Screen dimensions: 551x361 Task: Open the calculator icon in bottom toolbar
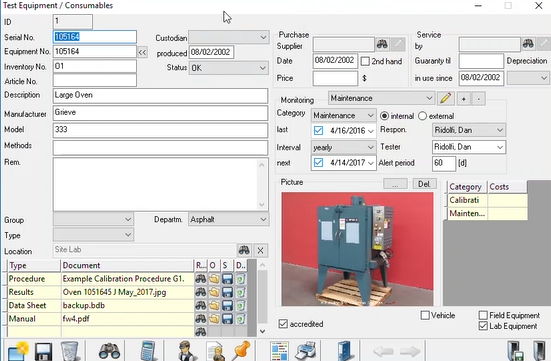click(x=148, y=351)
